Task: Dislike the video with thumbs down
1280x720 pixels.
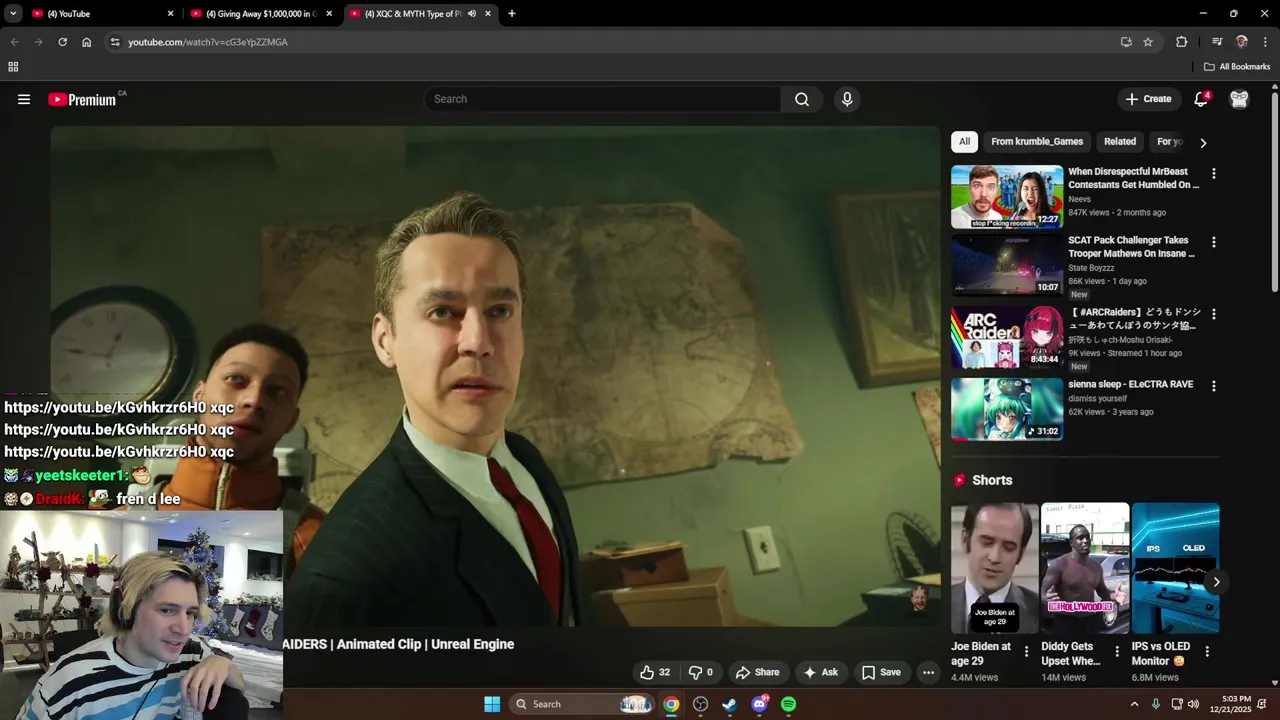Action: point(700,672)
